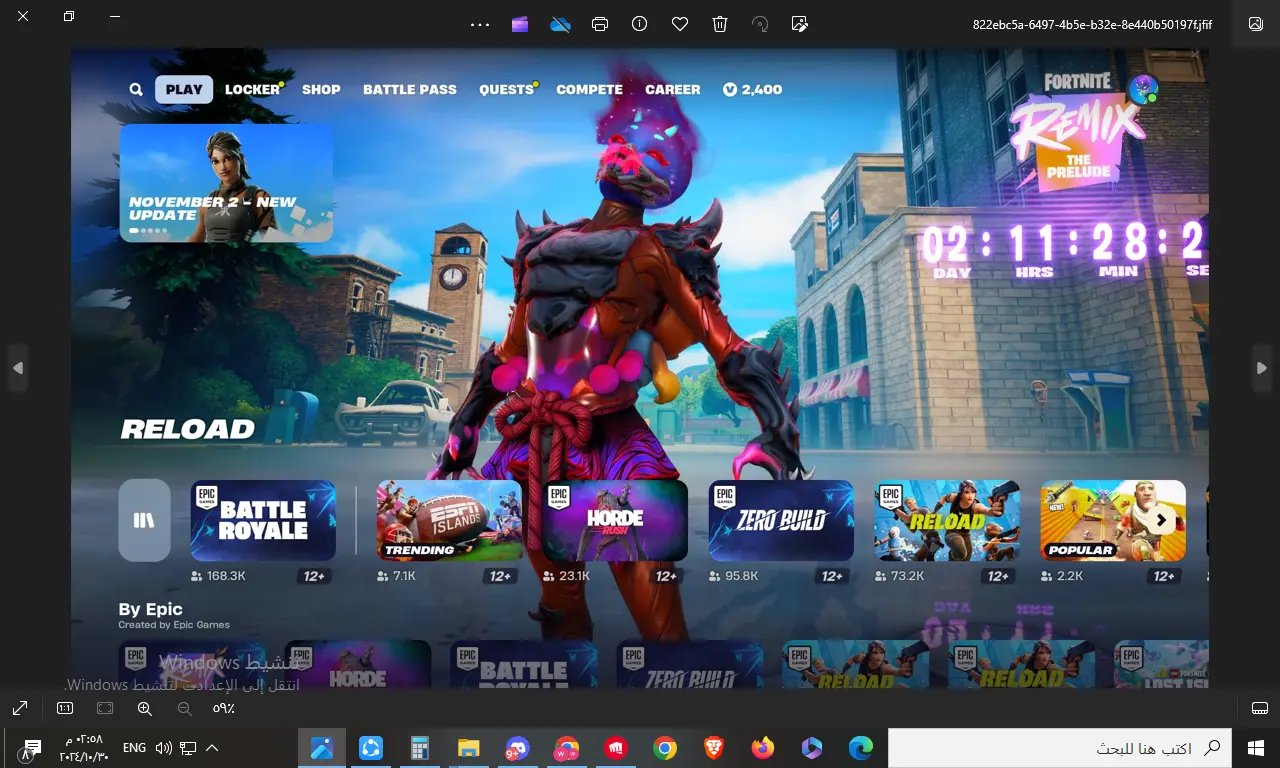Click the image filename in title bar

pyautogui.click(x=1092, y=24)
